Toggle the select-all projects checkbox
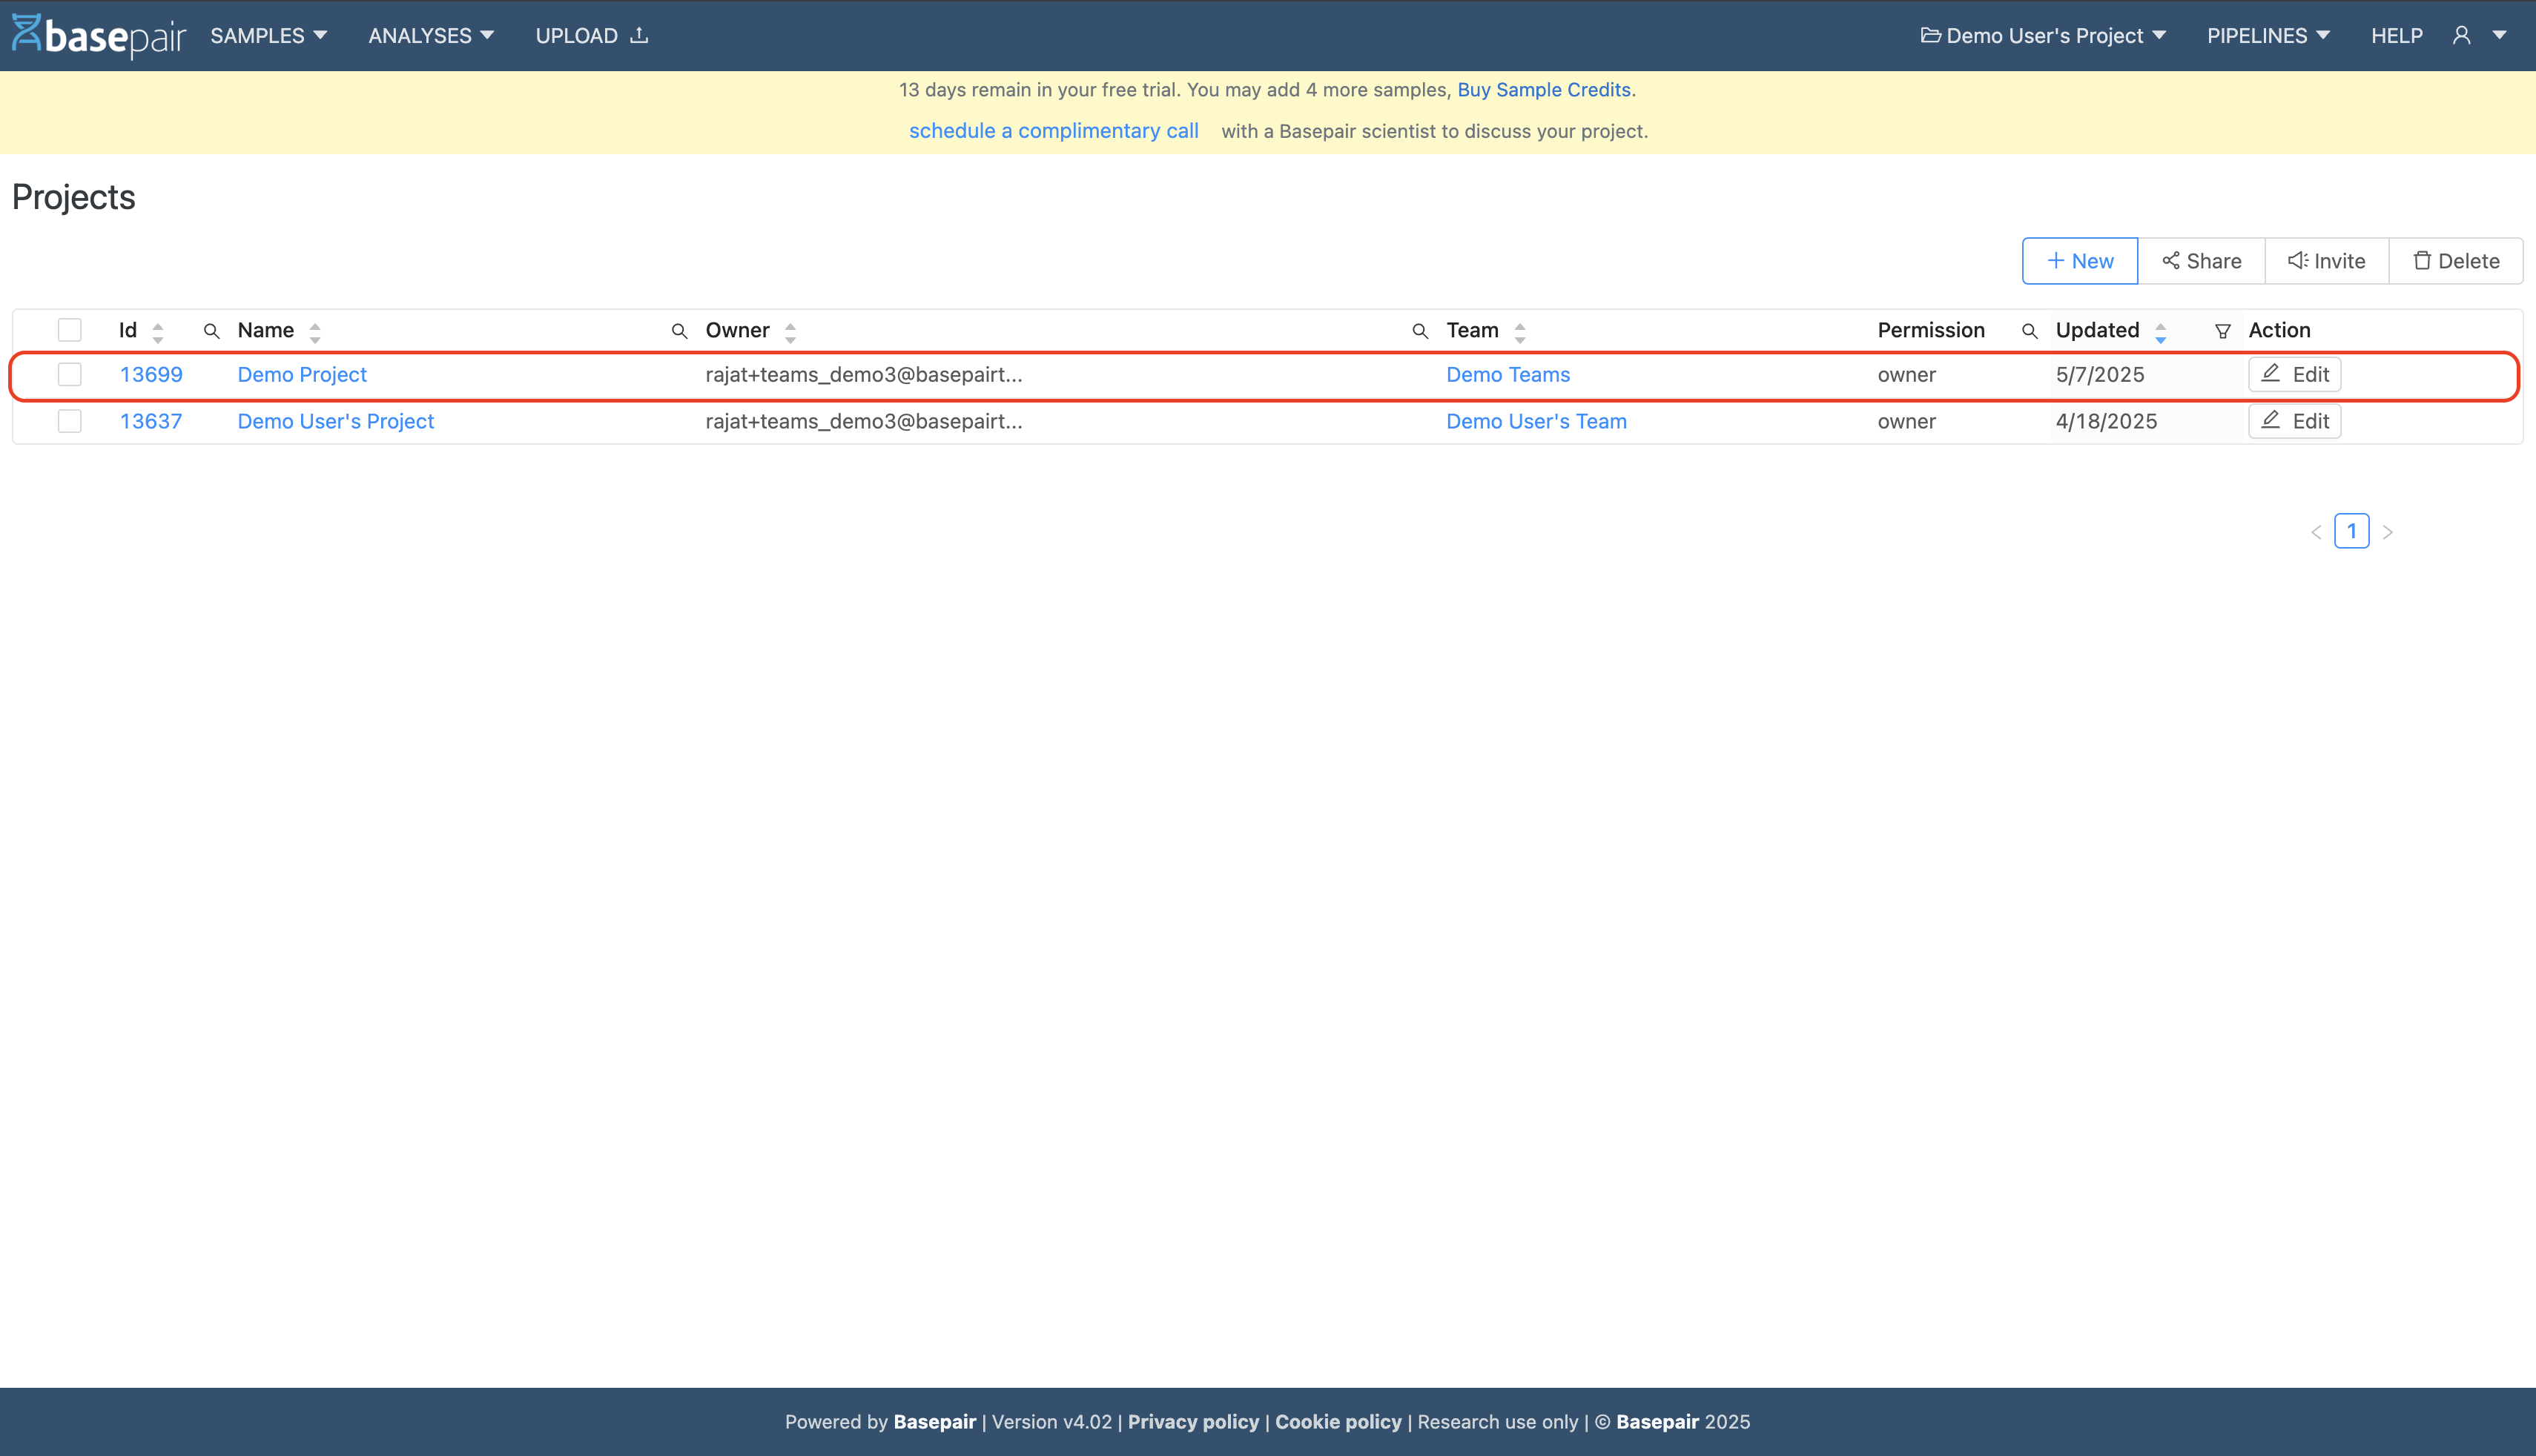Screen dimensions: 2536x1456 coord(69,330)
